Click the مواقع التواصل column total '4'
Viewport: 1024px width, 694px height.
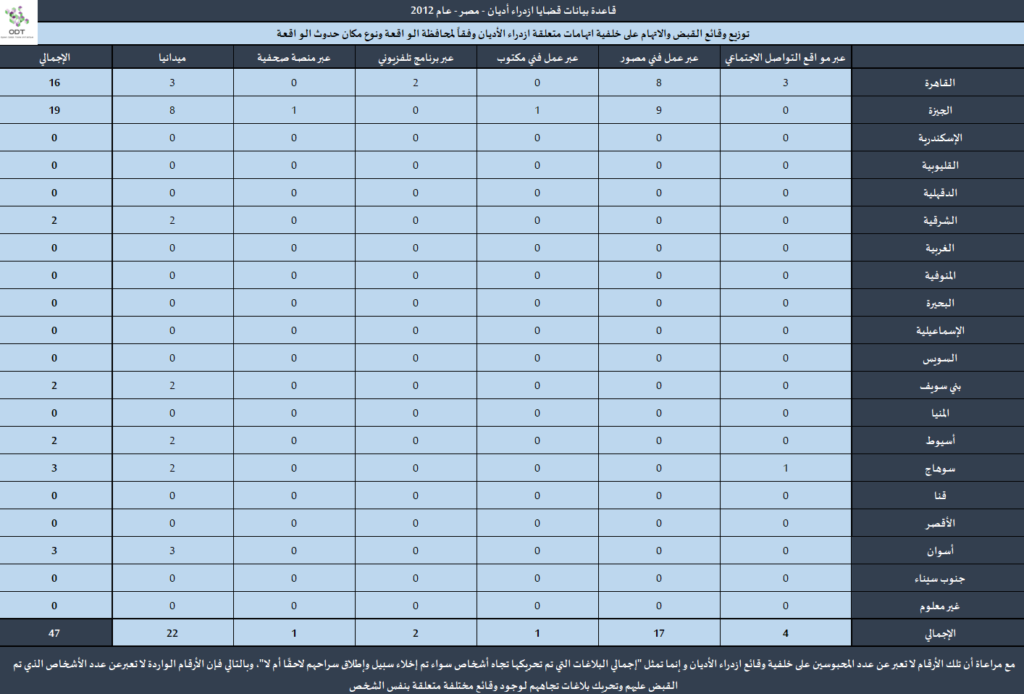(x=786, y=633)
